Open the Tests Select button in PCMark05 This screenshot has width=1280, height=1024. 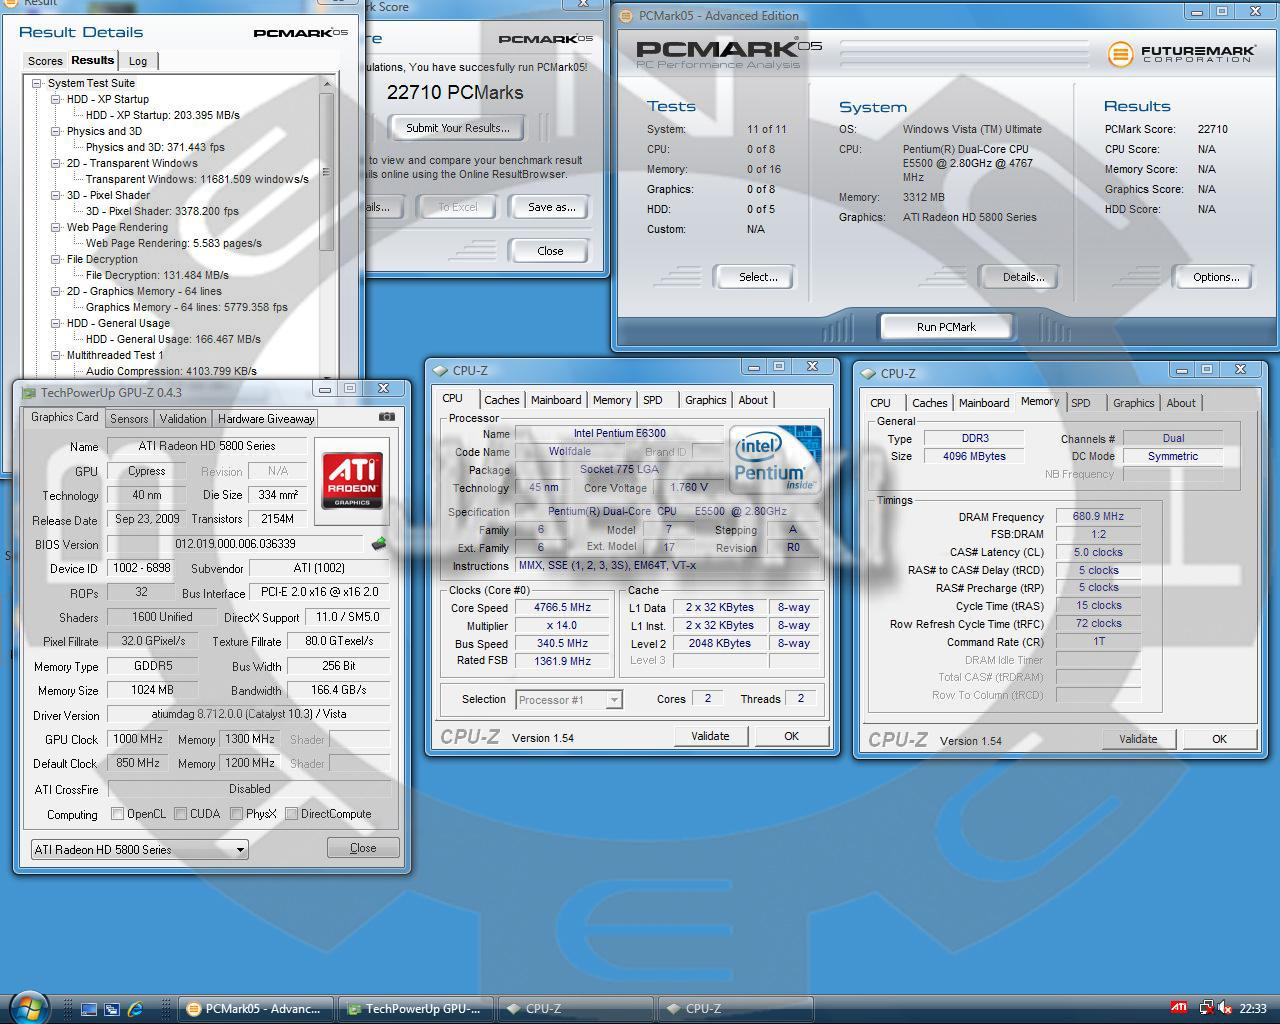758,277
